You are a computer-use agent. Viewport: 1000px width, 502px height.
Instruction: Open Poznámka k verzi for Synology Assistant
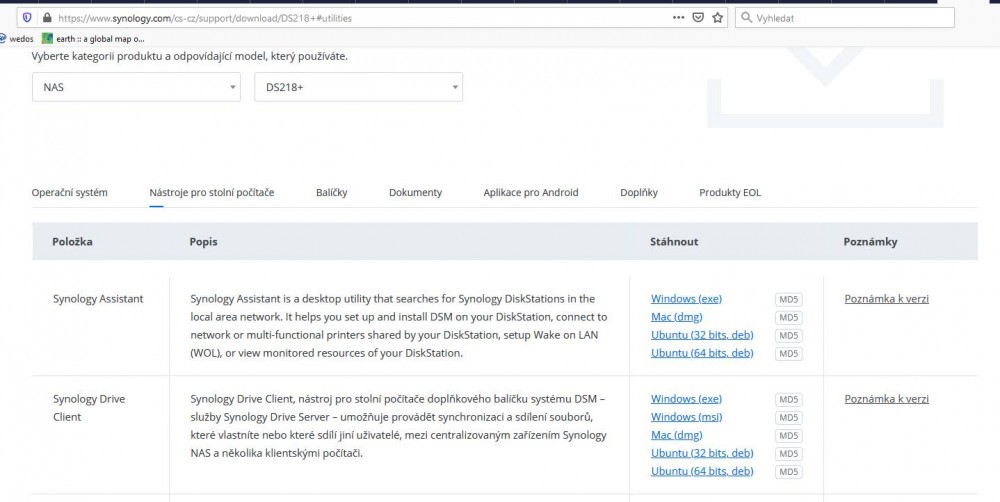click(886, 299)
